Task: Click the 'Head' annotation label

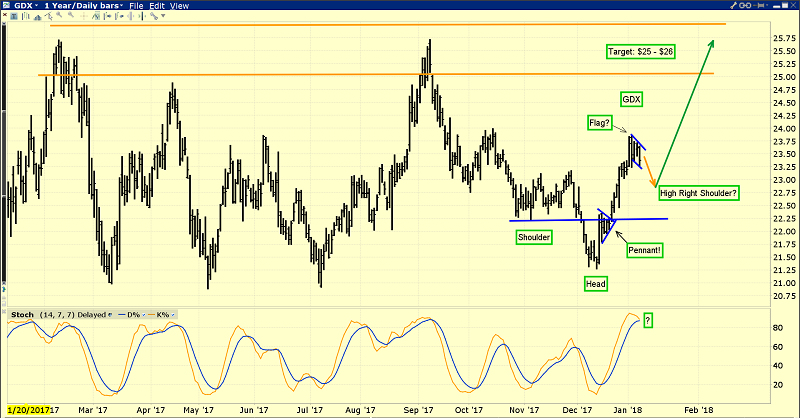Action: 595,284
